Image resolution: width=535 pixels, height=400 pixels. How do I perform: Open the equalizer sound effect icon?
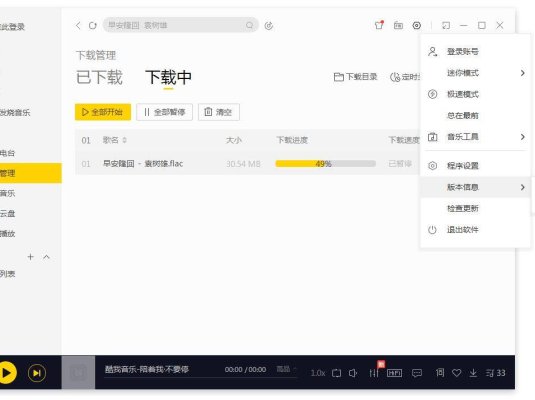(x=374, y=373)
